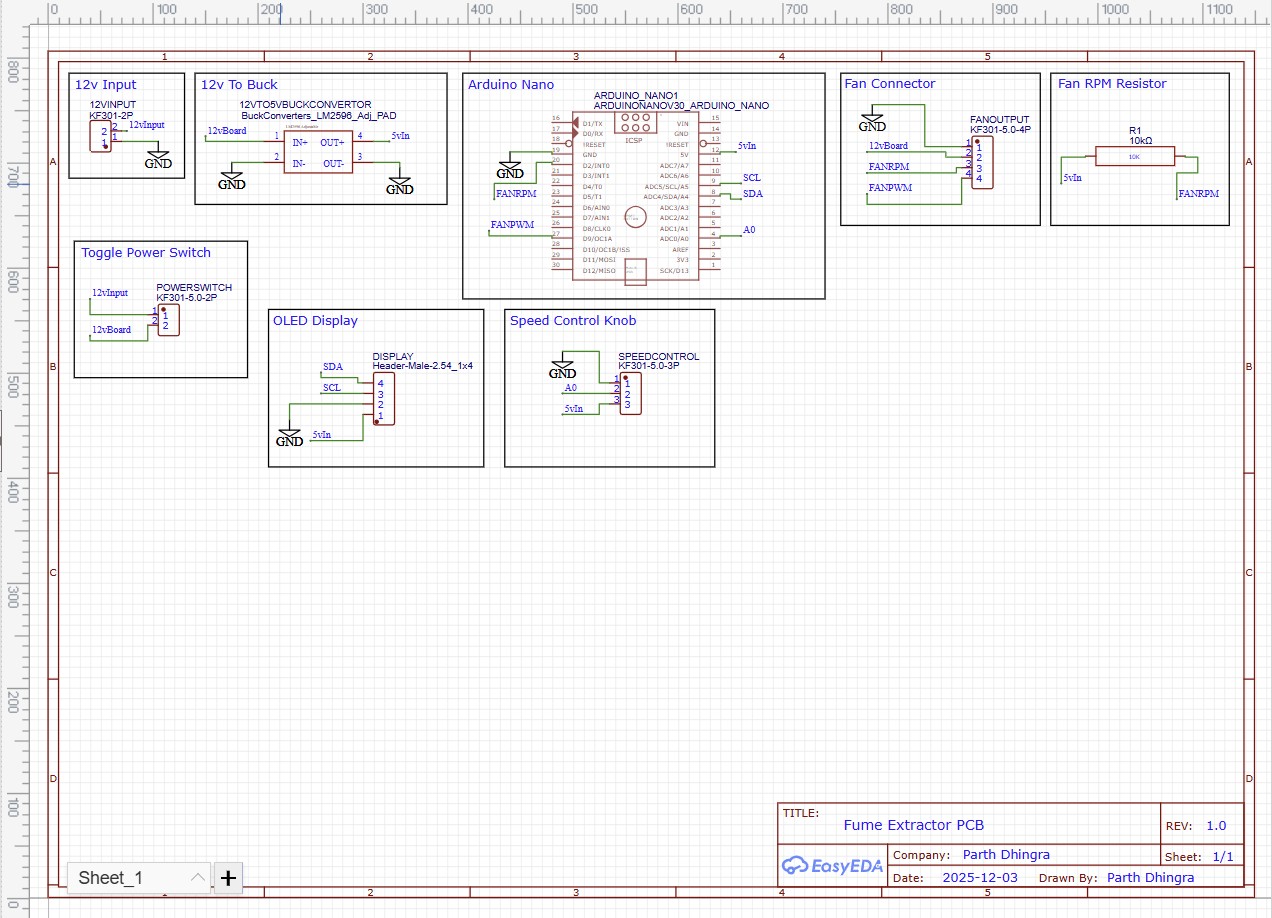Click the Parth Dhingra company name

[1006, 855]
